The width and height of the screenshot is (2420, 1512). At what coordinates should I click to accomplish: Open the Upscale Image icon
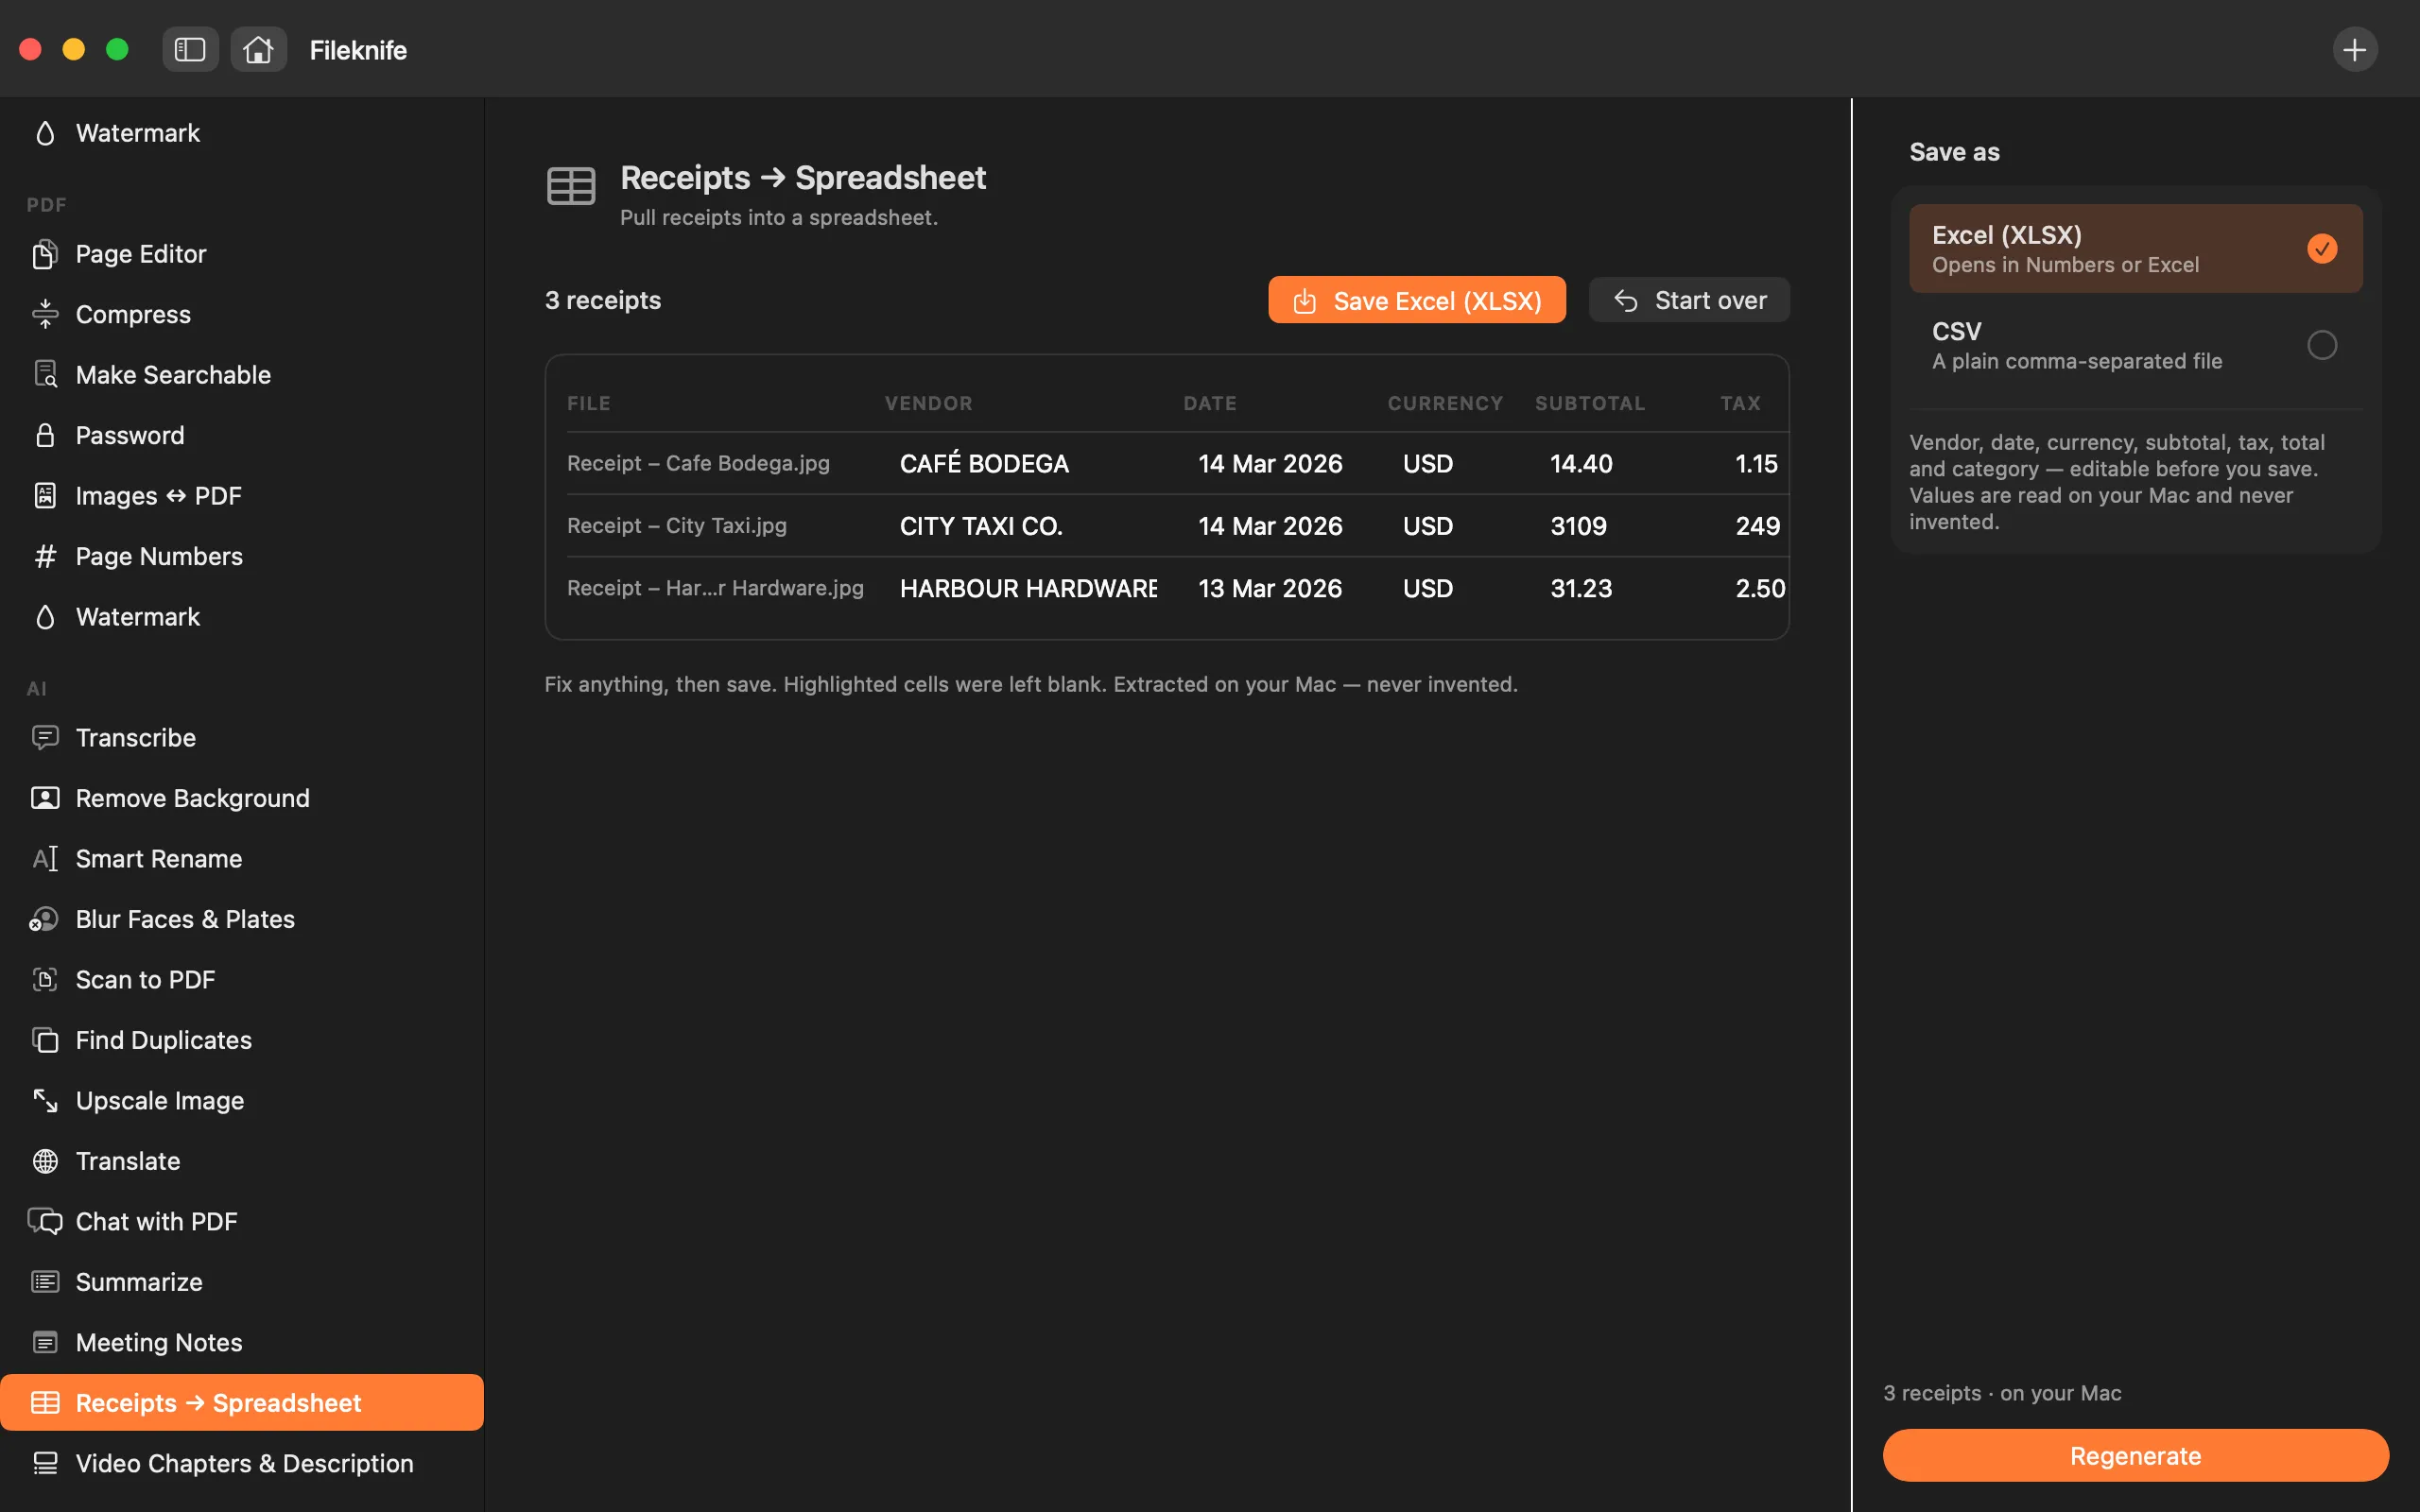(45, 1100)
